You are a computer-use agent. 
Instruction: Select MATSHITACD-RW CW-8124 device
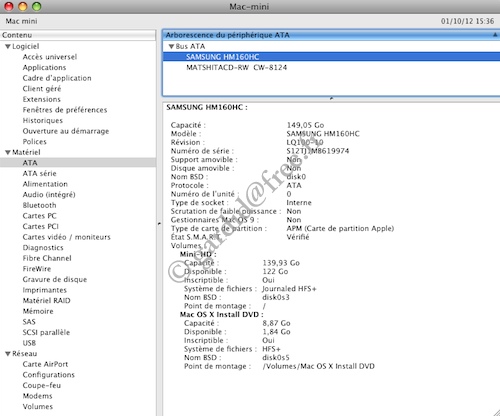236,68
